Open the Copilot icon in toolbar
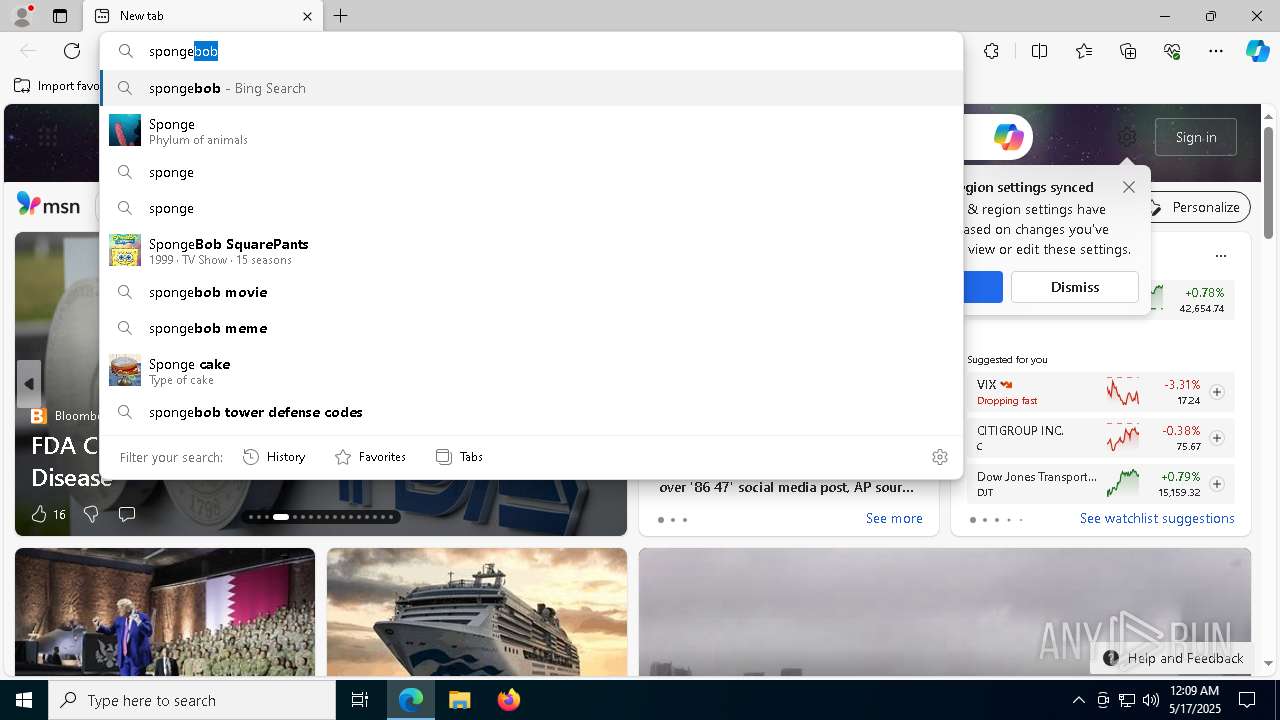 point(1257,51)
